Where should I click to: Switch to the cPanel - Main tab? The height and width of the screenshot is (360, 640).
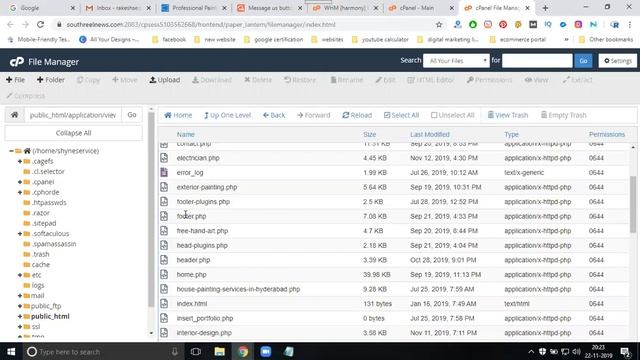click(x=421, y=8)
